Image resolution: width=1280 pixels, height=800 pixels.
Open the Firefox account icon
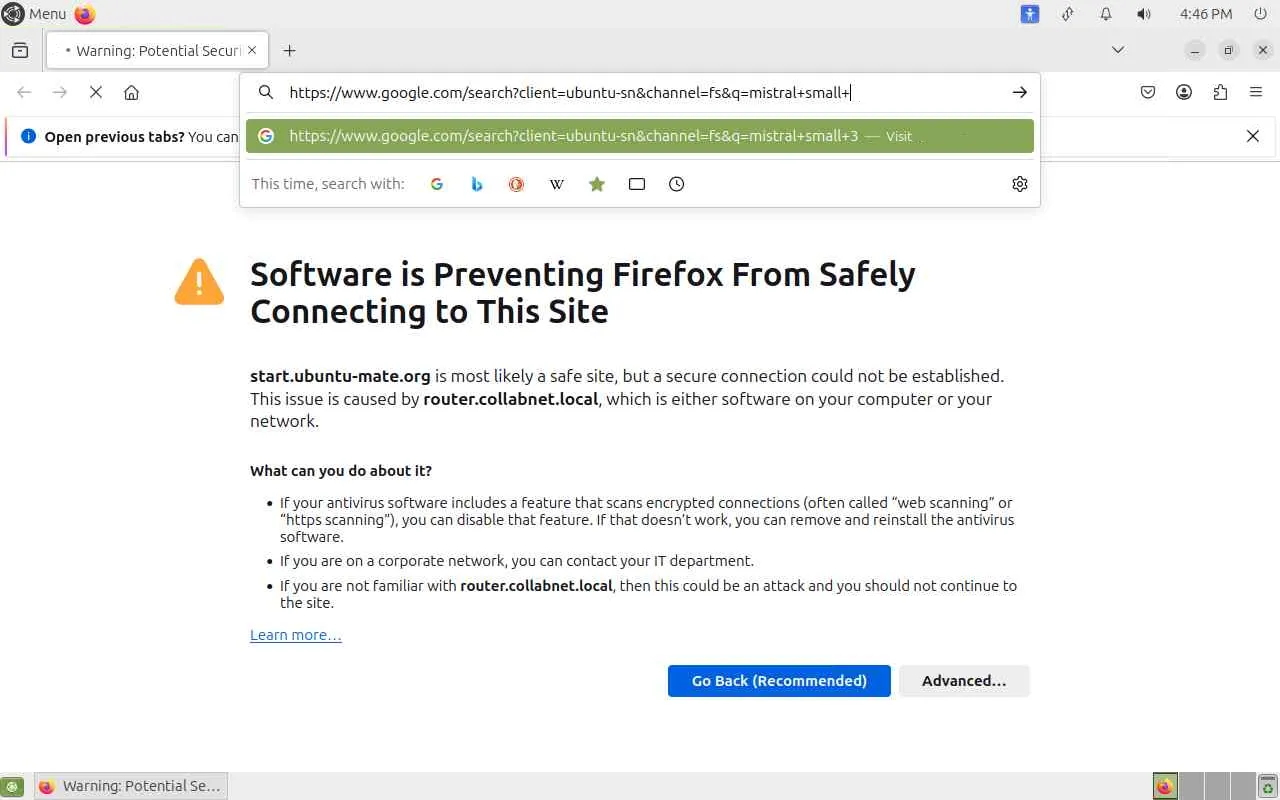(x=1184, y=92)
